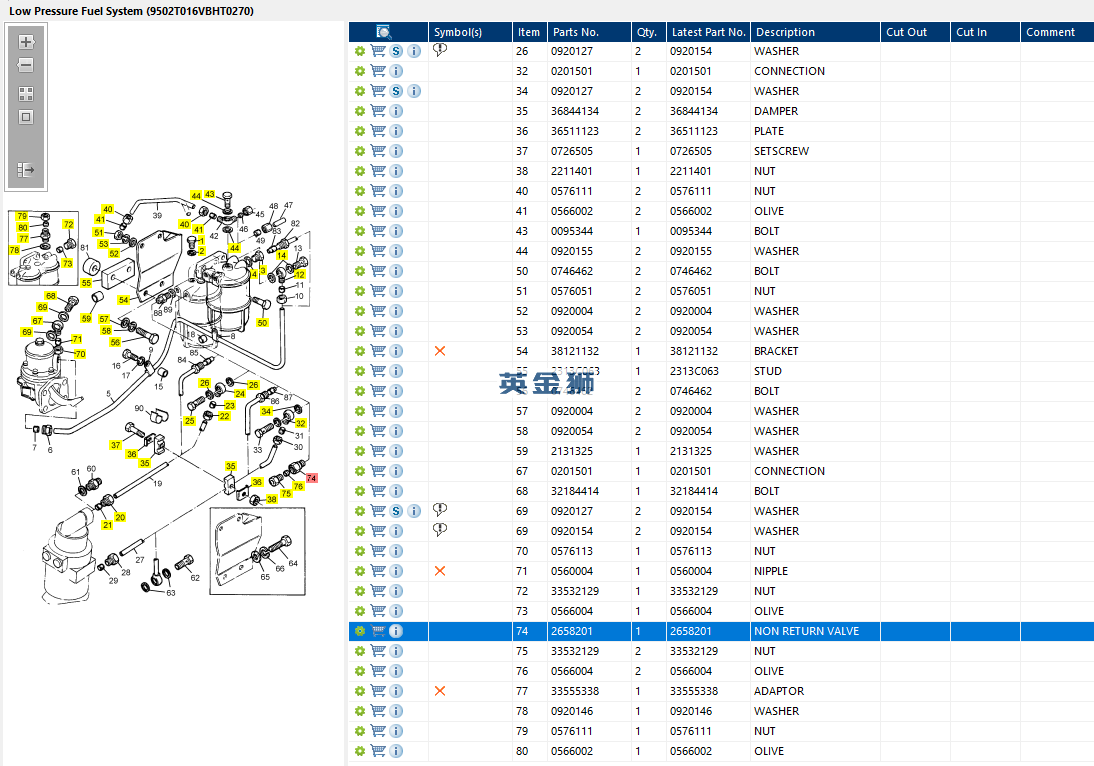Viewport: 1094px width, 766px height.
Task: Click the search icon in table header
Action: click(384, 32)
